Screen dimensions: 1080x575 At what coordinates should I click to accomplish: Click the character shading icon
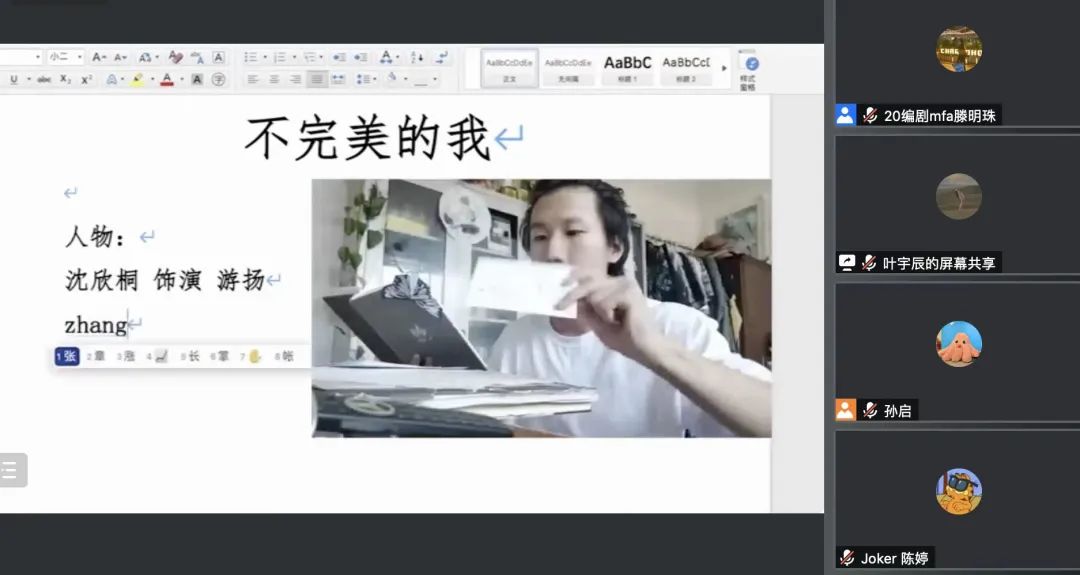pos(197,80)
